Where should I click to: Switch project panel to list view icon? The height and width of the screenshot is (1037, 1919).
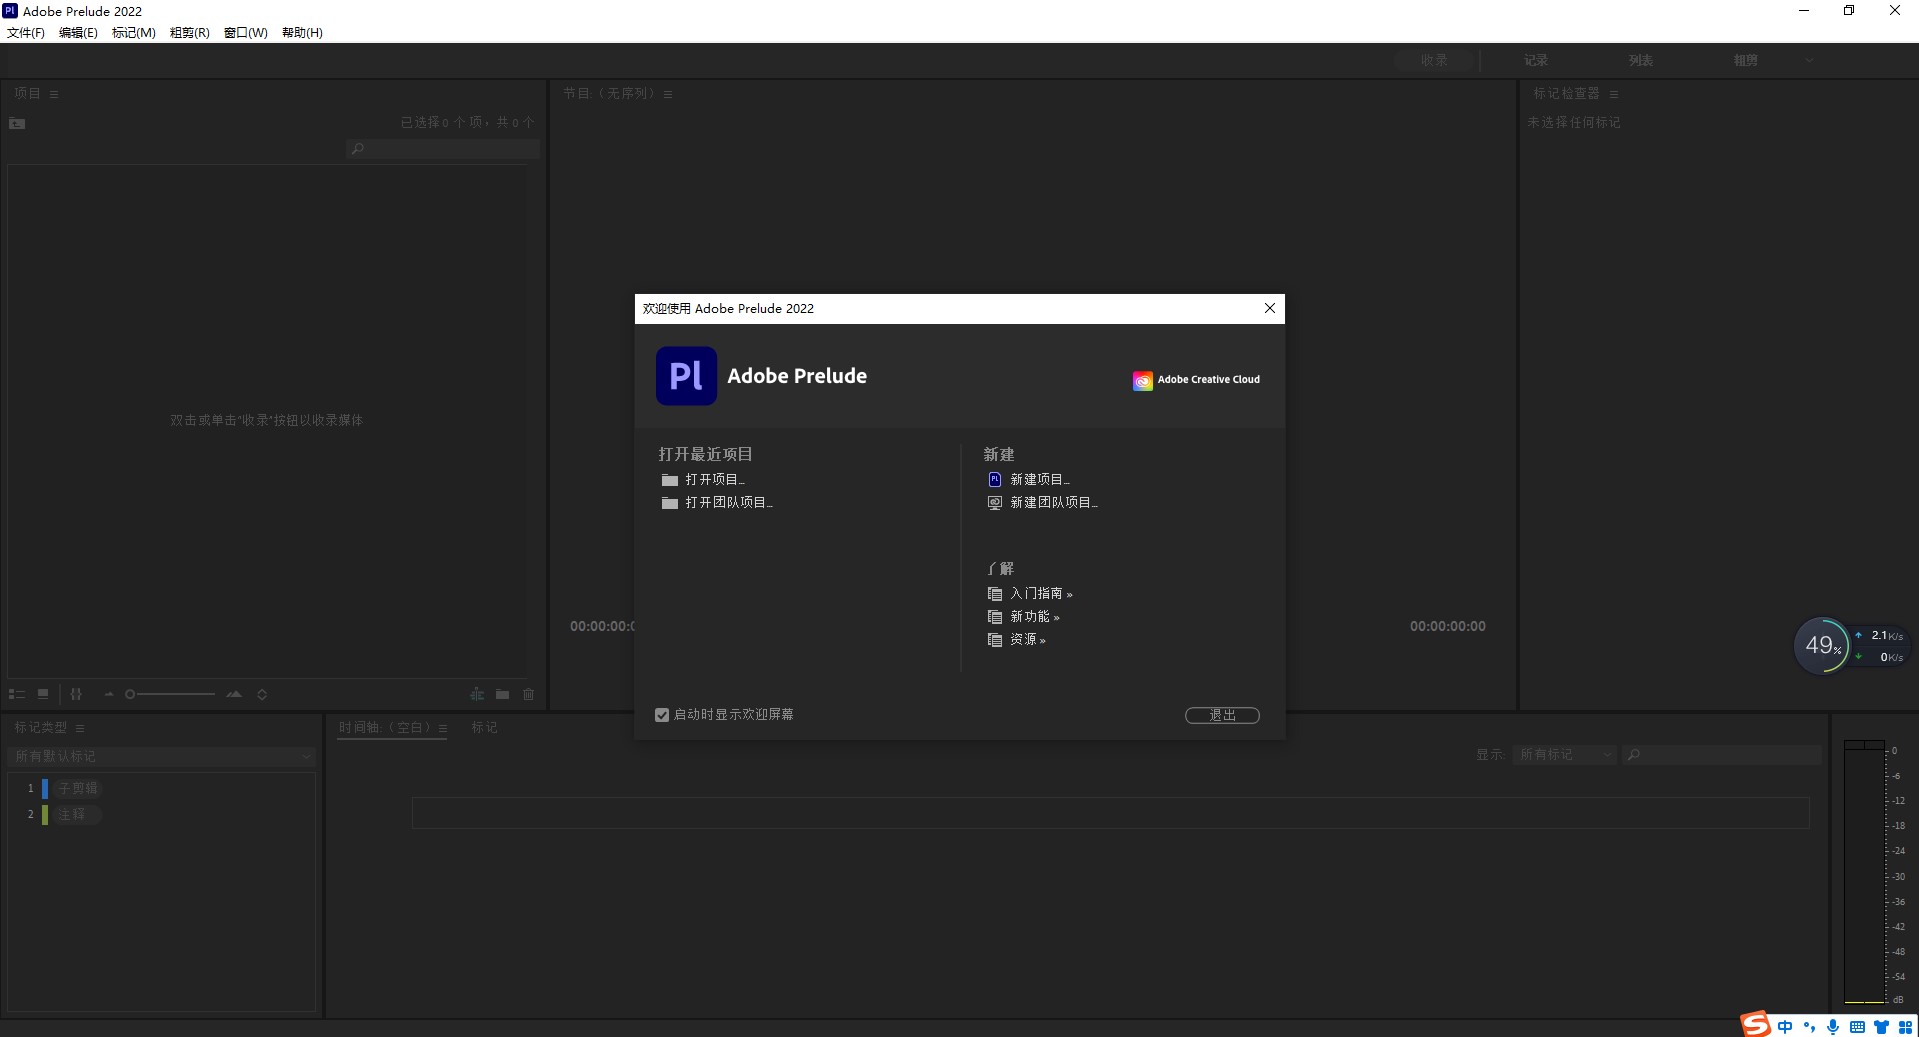point(17,694)
